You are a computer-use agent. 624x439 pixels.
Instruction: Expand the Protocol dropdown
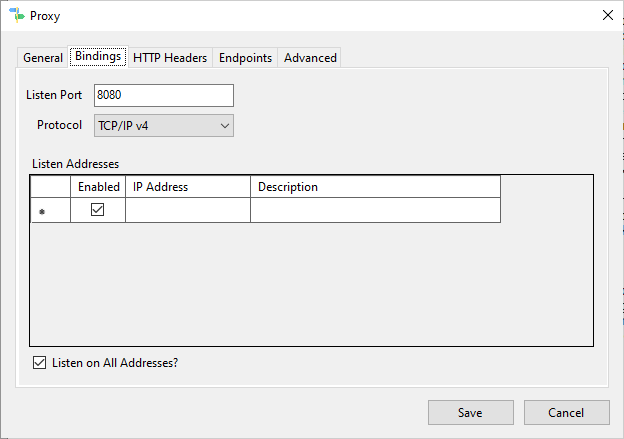pyautogui.click(x=164, y=126)
